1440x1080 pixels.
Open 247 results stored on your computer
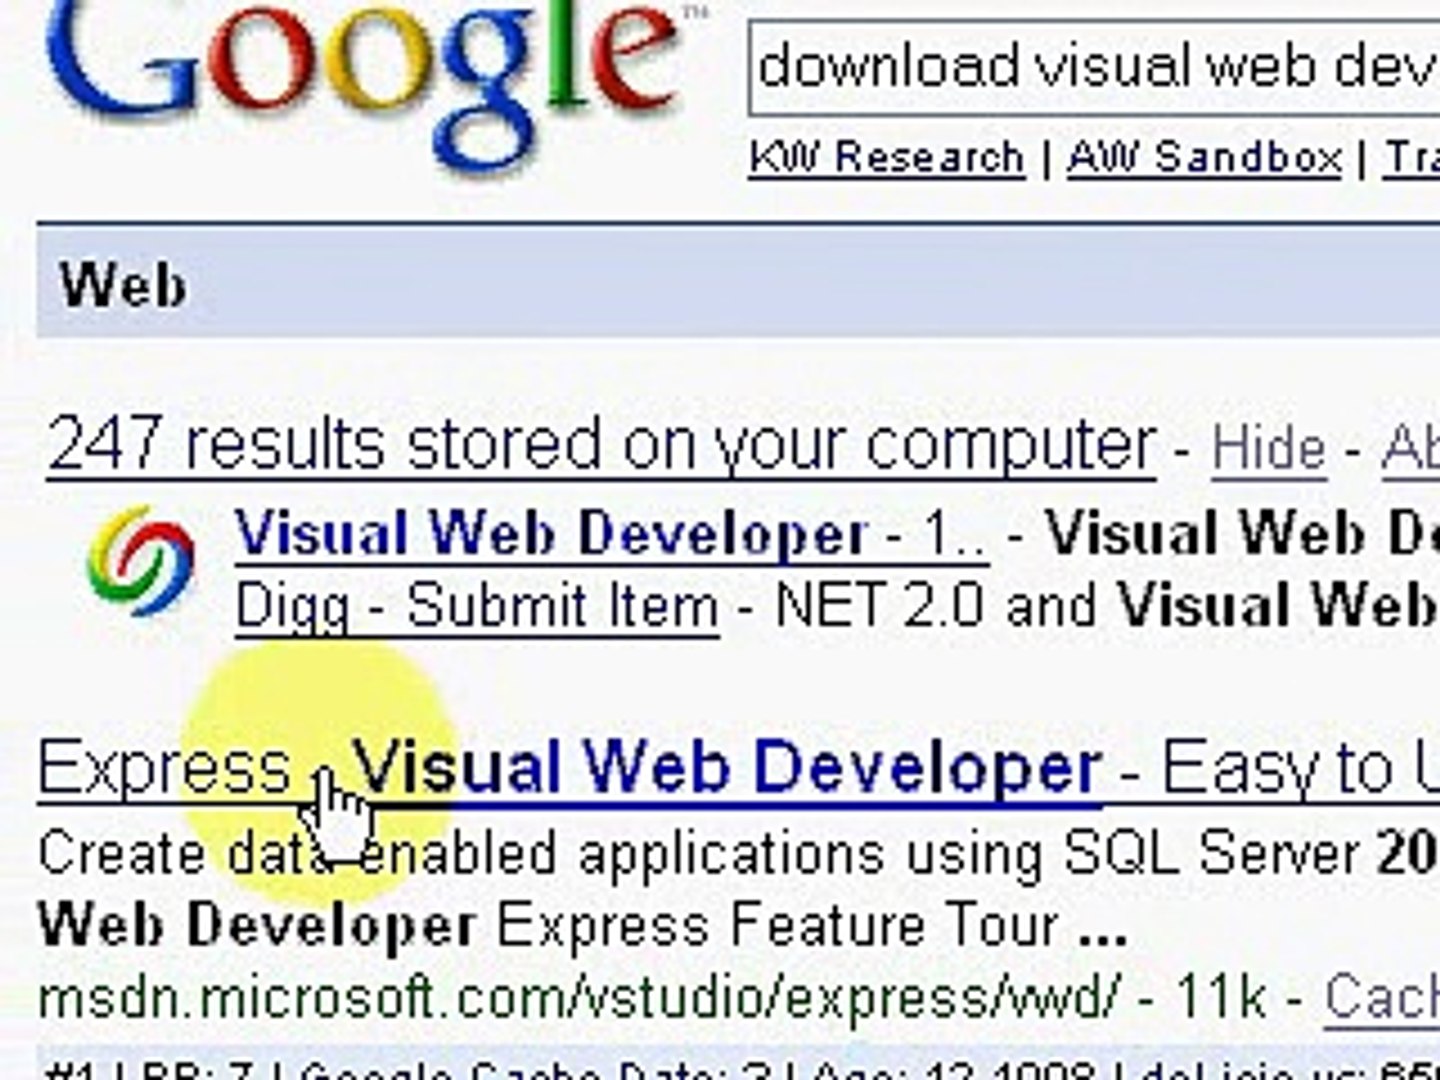(601, 445)
